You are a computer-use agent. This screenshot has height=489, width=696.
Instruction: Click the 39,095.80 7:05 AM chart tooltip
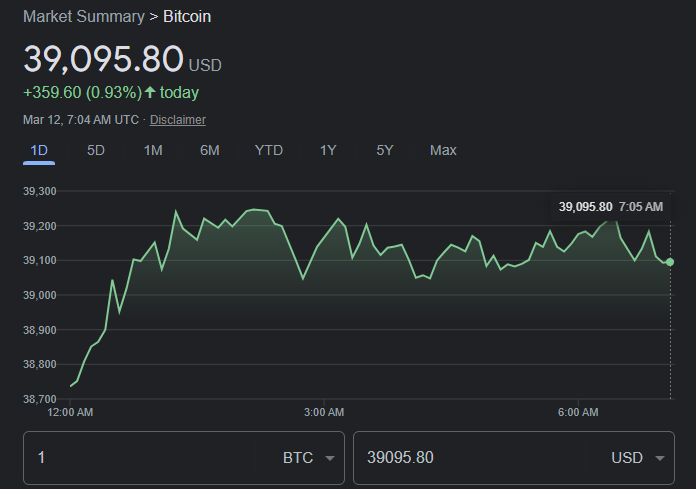click(611, 207)
